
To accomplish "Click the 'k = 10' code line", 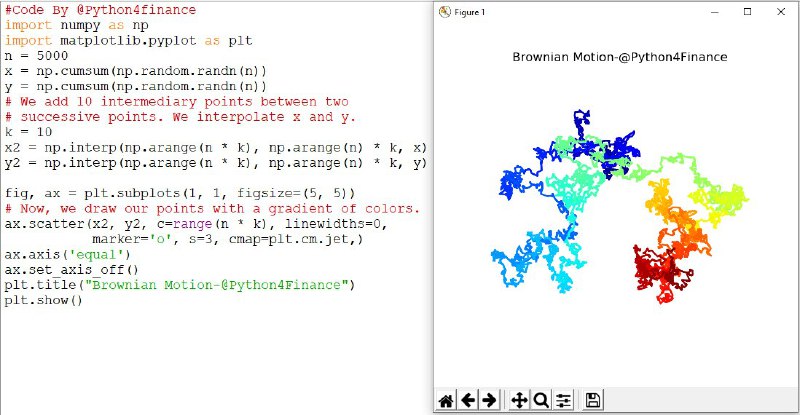I will pos(29,132).
